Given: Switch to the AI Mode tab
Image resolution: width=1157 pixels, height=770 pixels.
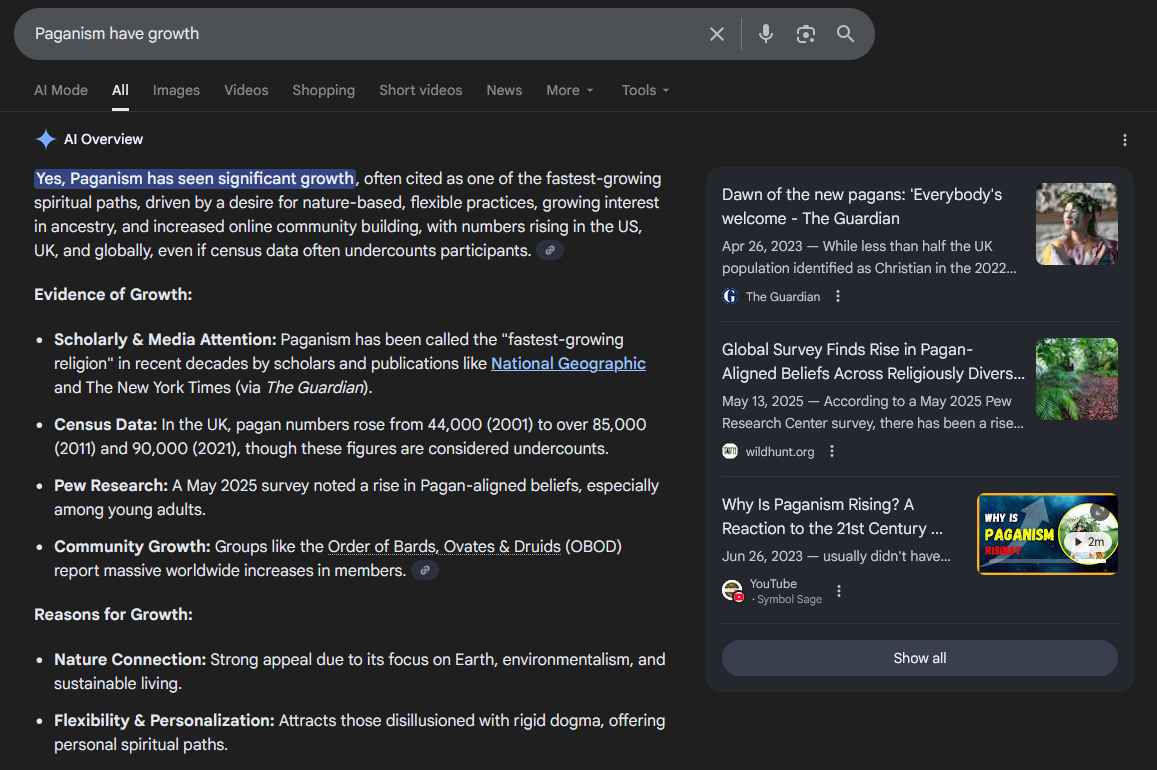Looking at the screenshot, I should [x=61, y=90].
